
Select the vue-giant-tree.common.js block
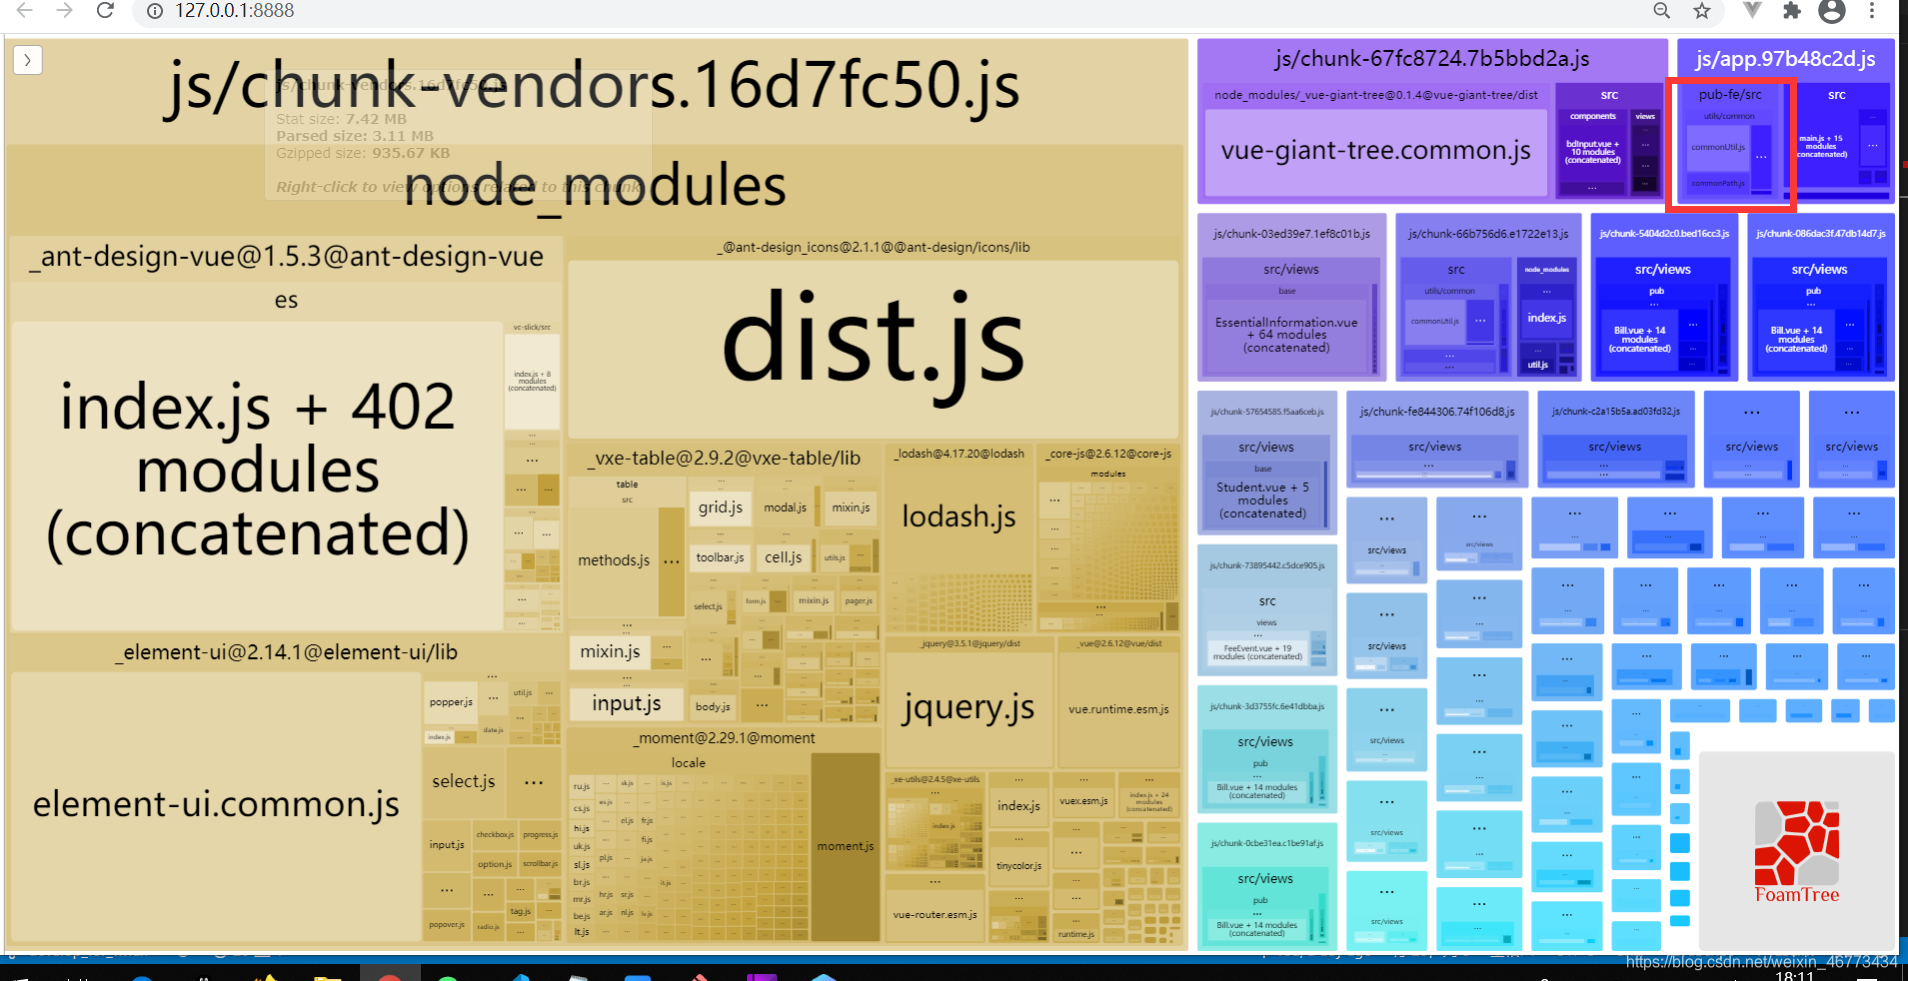tap(1375, 151)
